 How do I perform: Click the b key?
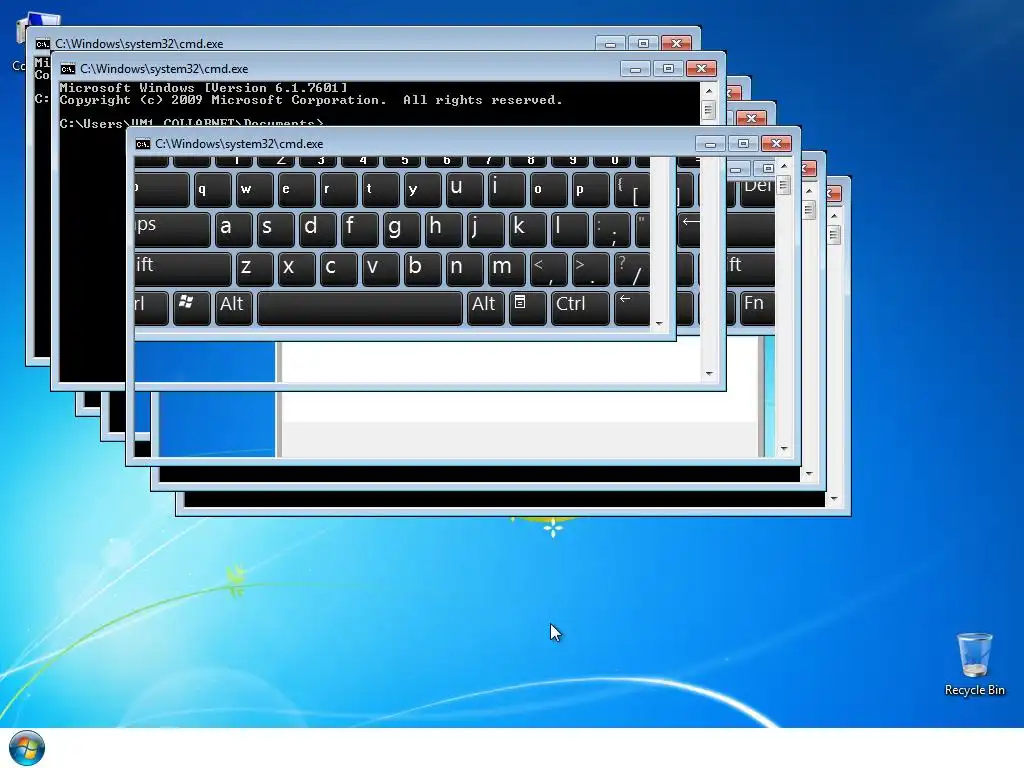pos(422,269)
